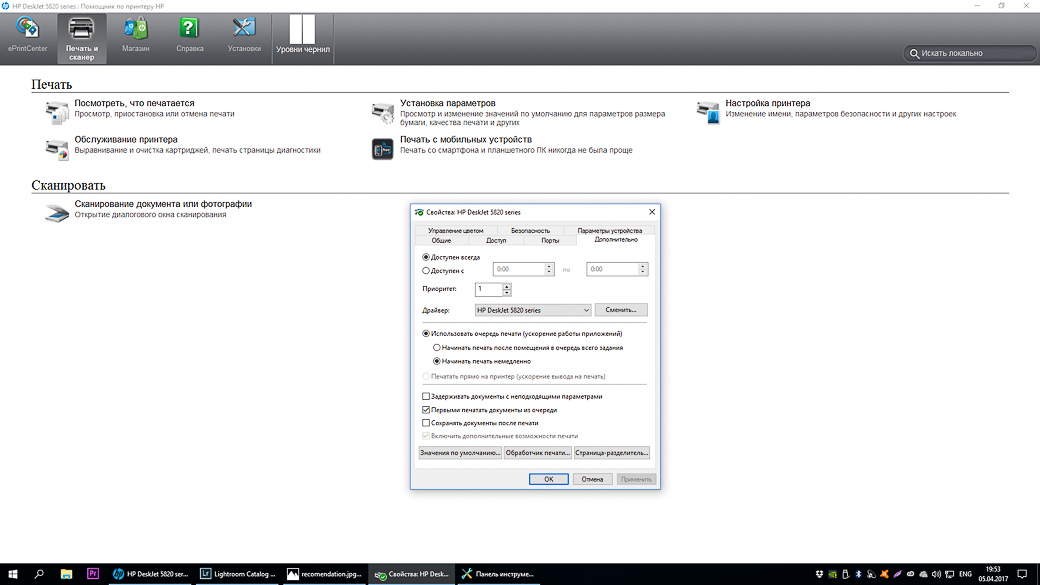Enable Сохранять документы после печати
The height and width of the screenshot is (585, 1040).
click(x=426, y=422)
